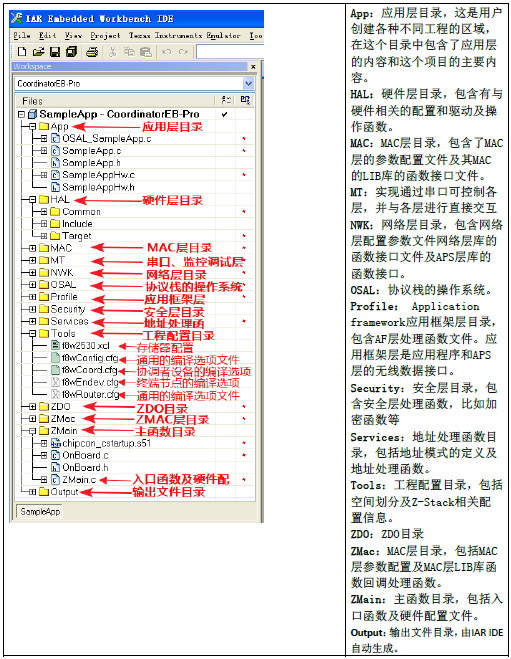Select f8wCoord.cfg in Tools
Image resolution: width=511 pixels, height=659 pixels.
(90, 370)
